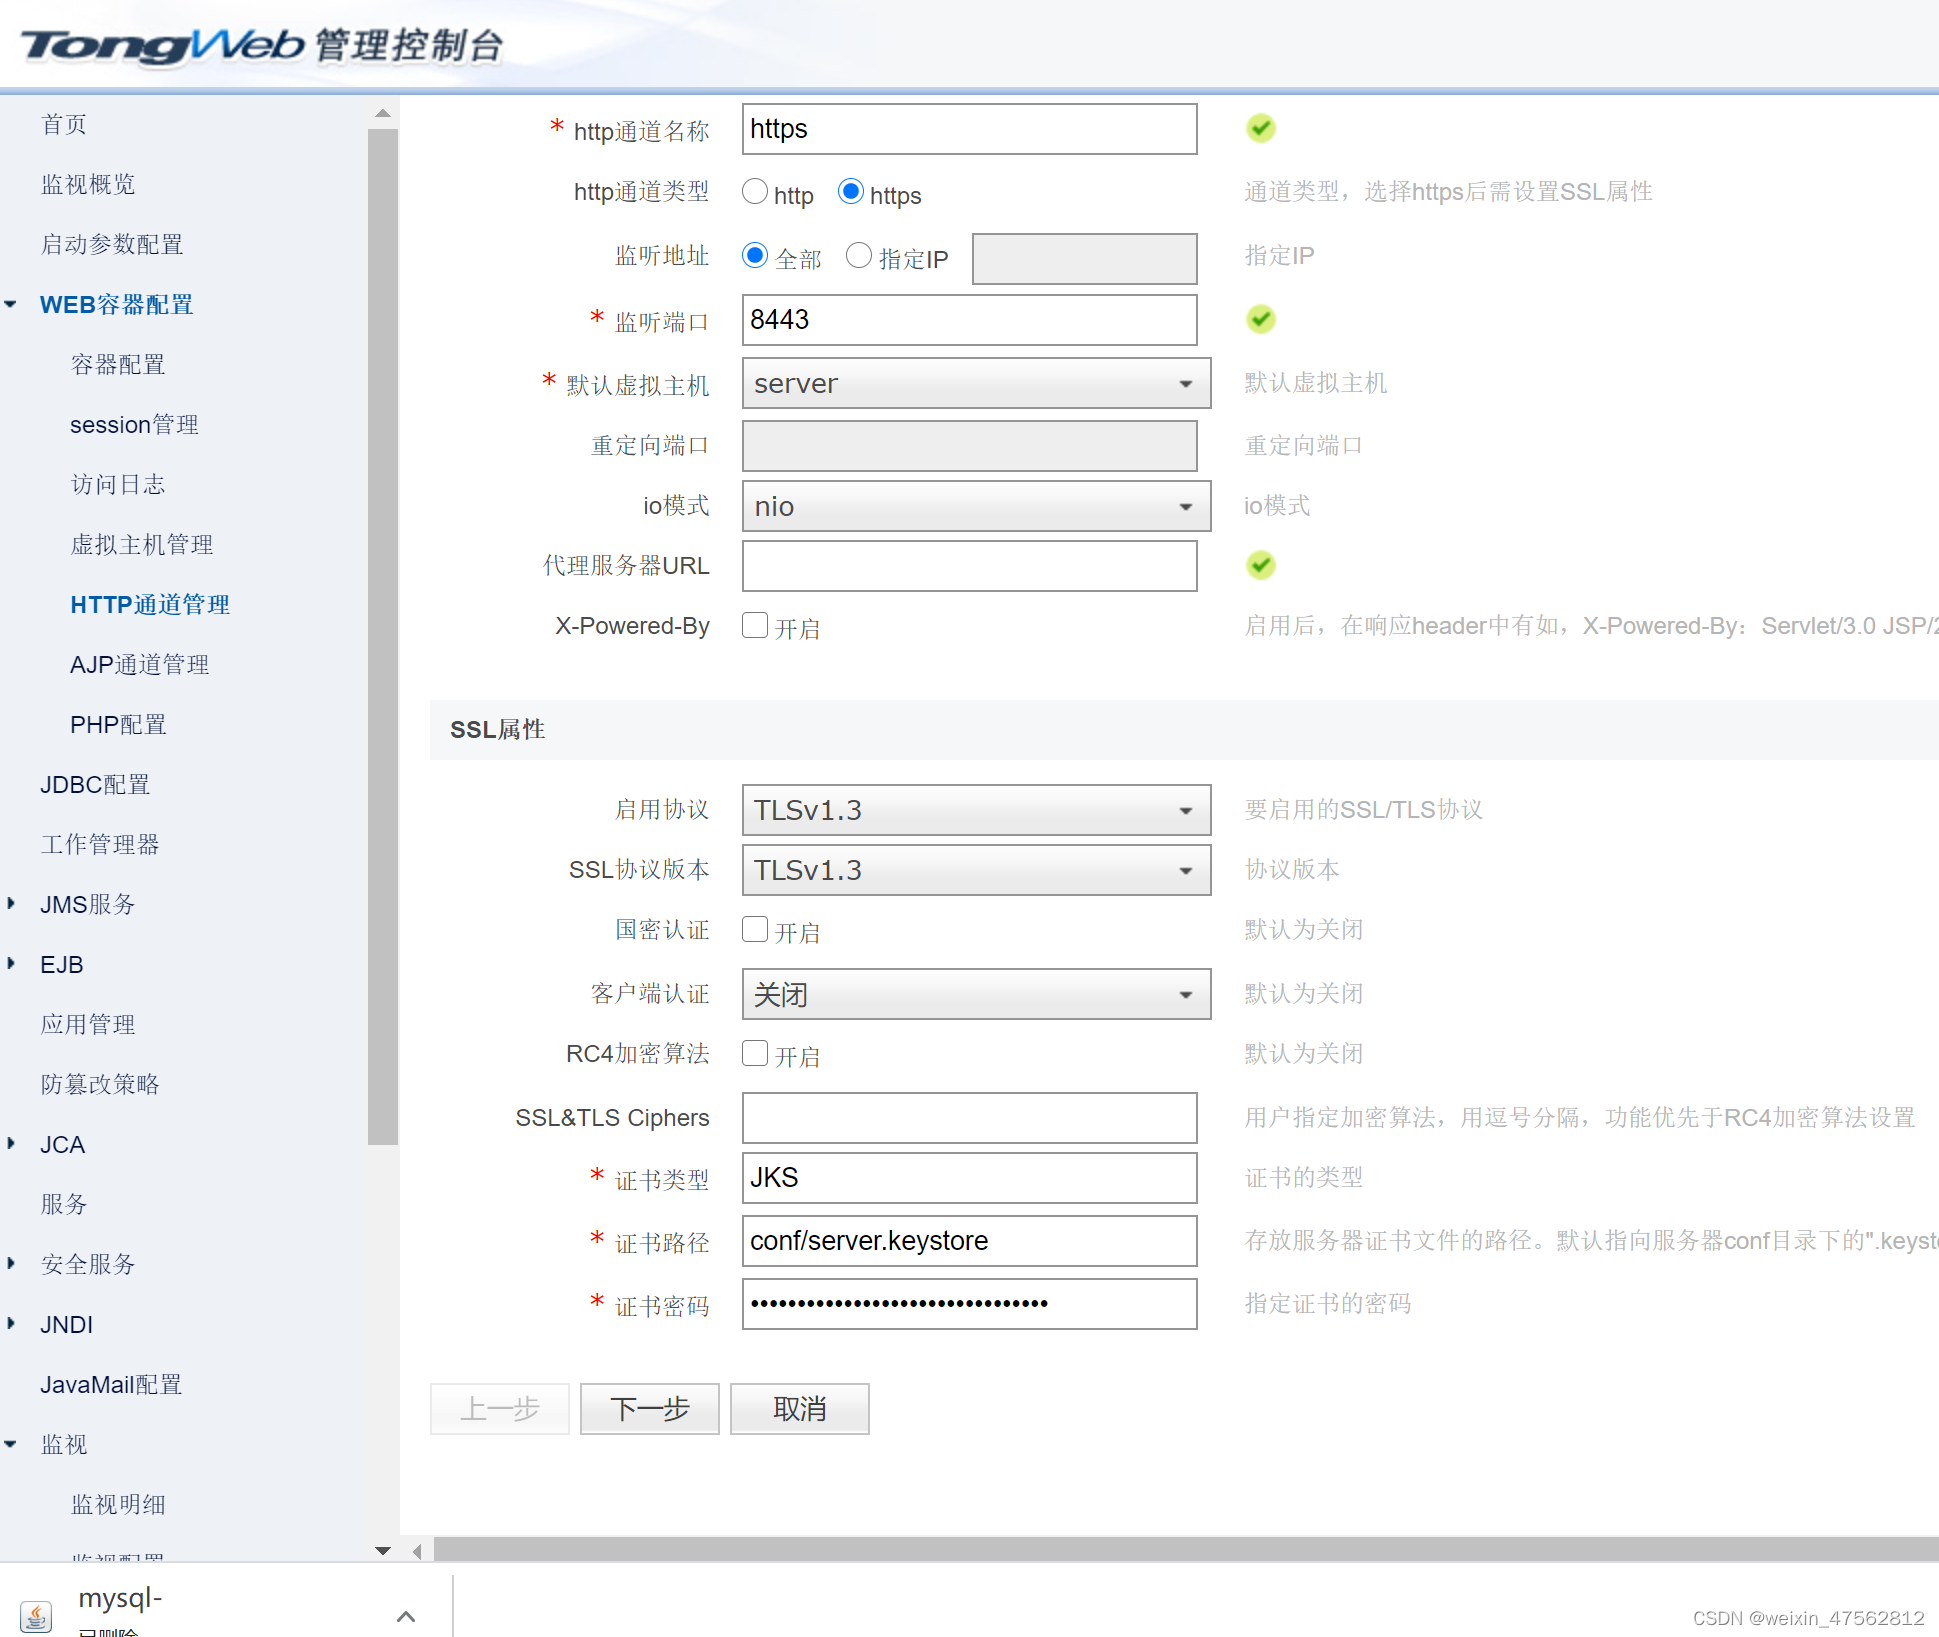Expand the JCA menu arrow
Viewport: 1939px width, 1637px height.
click(x=11, y=1143)
